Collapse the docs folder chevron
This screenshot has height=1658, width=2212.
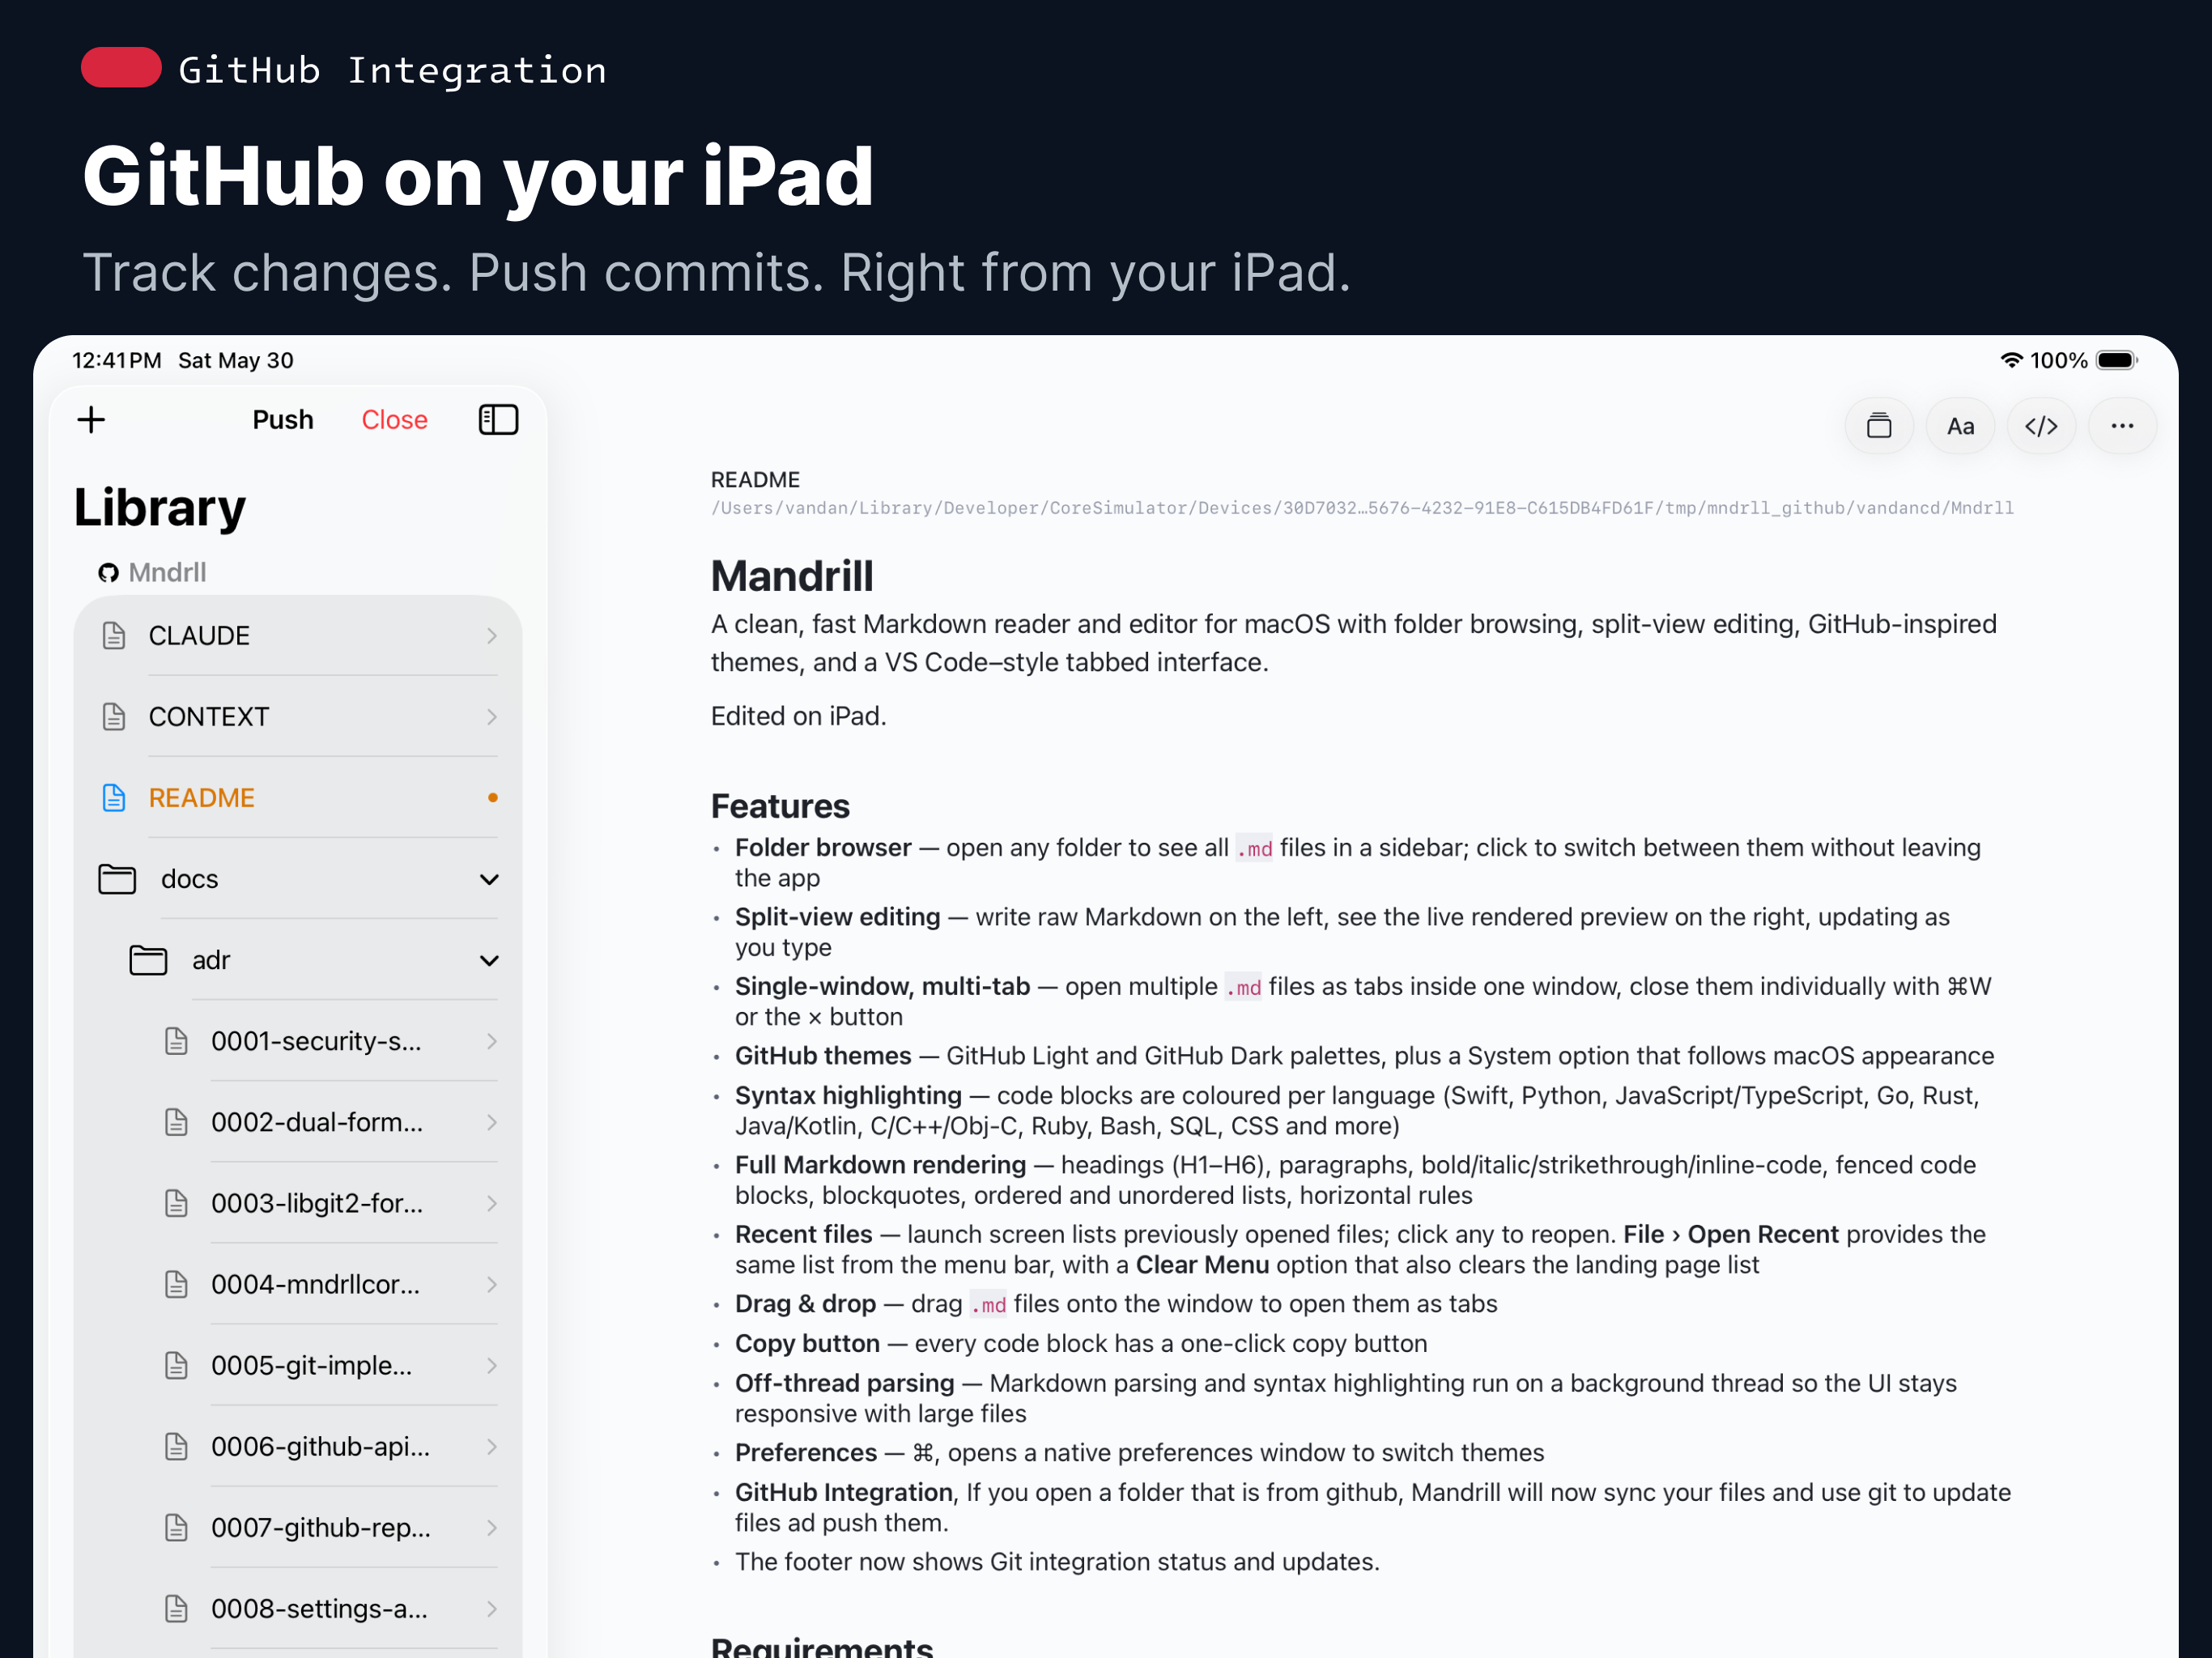point(489,880)
